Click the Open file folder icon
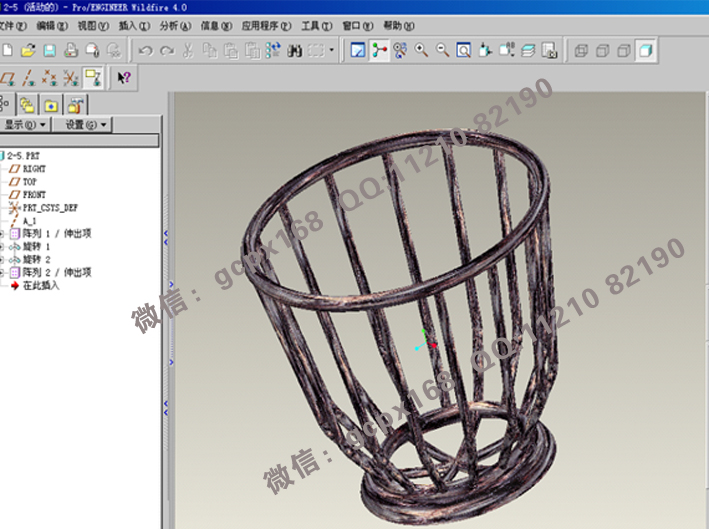The height and width of the screenshot is (529, 709). tap(28, 49)
